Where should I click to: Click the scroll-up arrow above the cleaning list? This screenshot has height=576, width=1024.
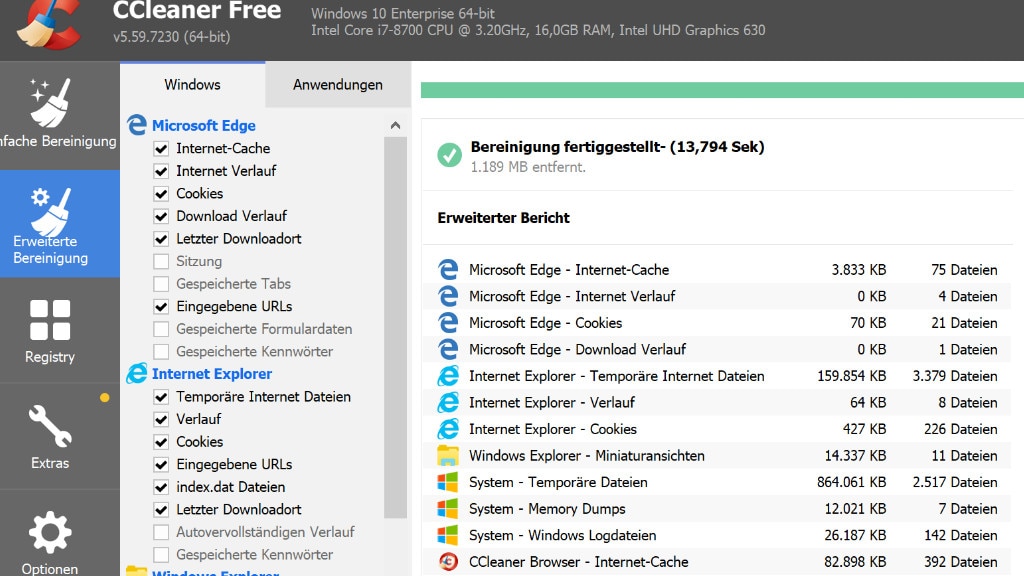point(395,125)
